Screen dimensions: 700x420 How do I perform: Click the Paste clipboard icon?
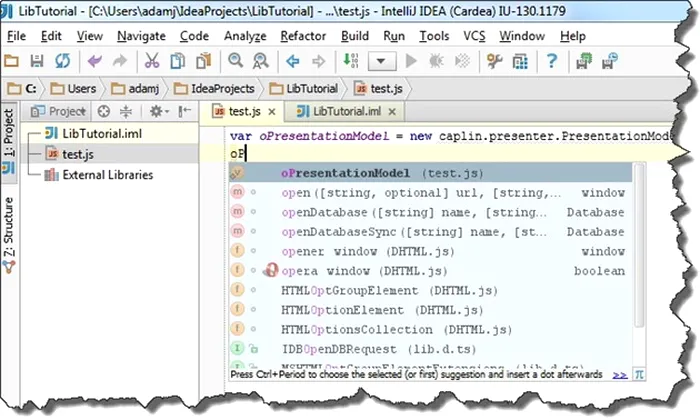pos(204,60)
